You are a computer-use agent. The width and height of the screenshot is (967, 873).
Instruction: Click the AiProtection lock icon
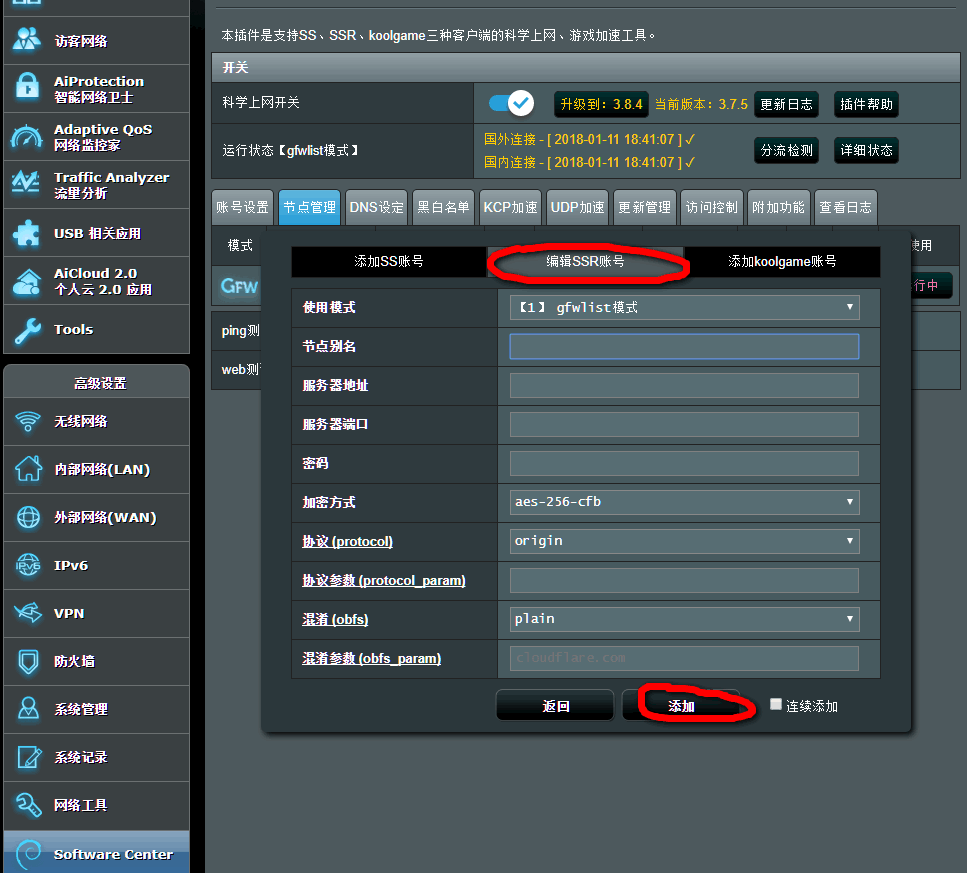point(26,88)
